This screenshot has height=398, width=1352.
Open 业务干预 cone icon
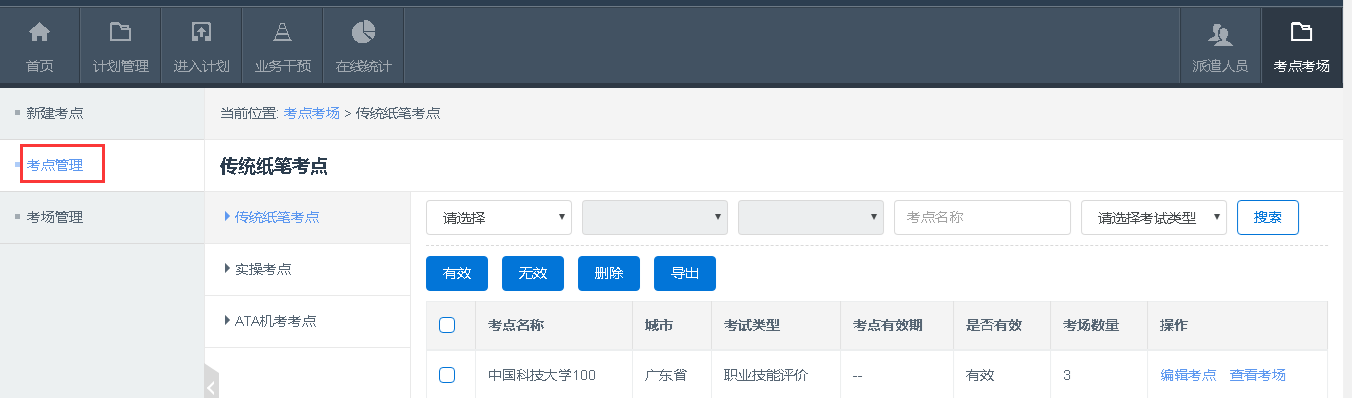282,33
